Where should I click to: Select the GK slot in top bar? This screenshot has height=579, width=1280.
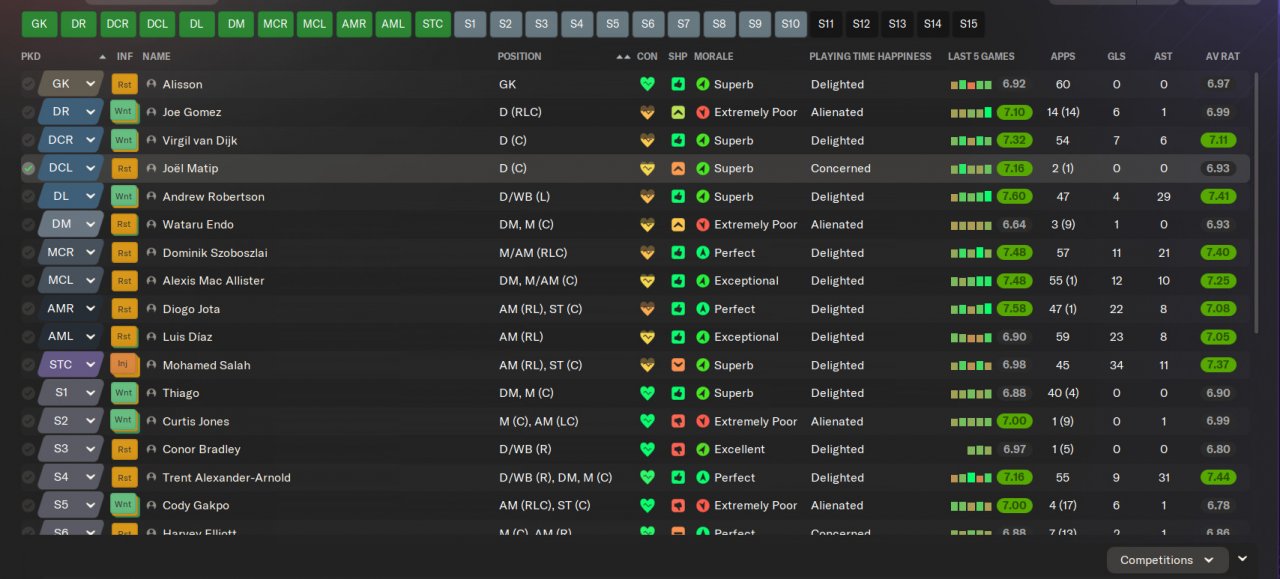coord(39,23)
